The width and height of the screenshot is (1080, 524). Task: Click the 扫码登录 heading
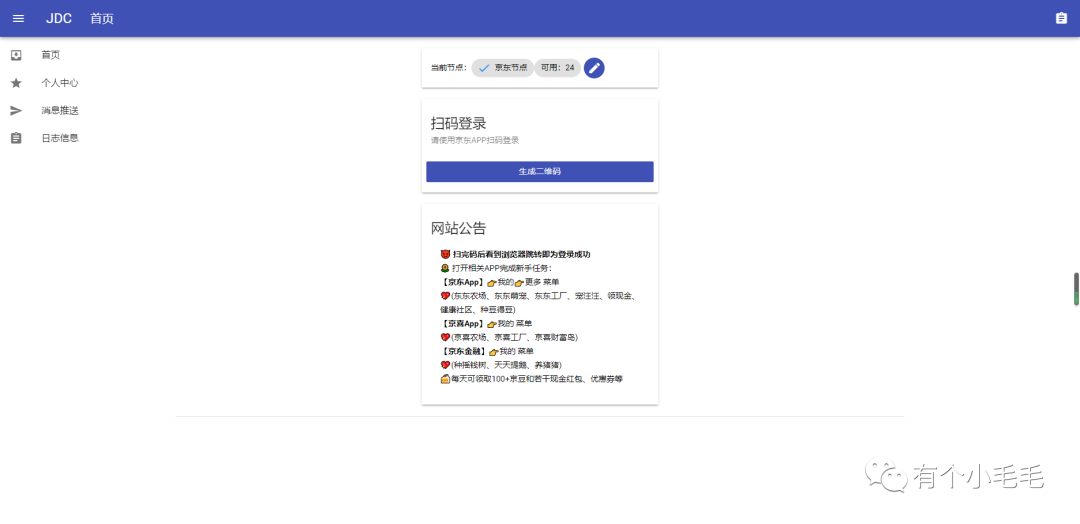coord(459,123)
